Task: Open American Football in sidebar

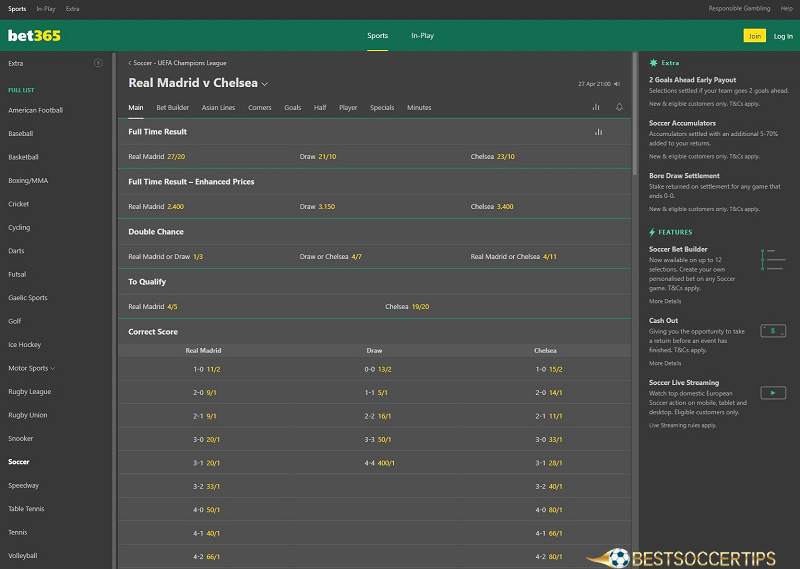Action: (x=36, y=110)
